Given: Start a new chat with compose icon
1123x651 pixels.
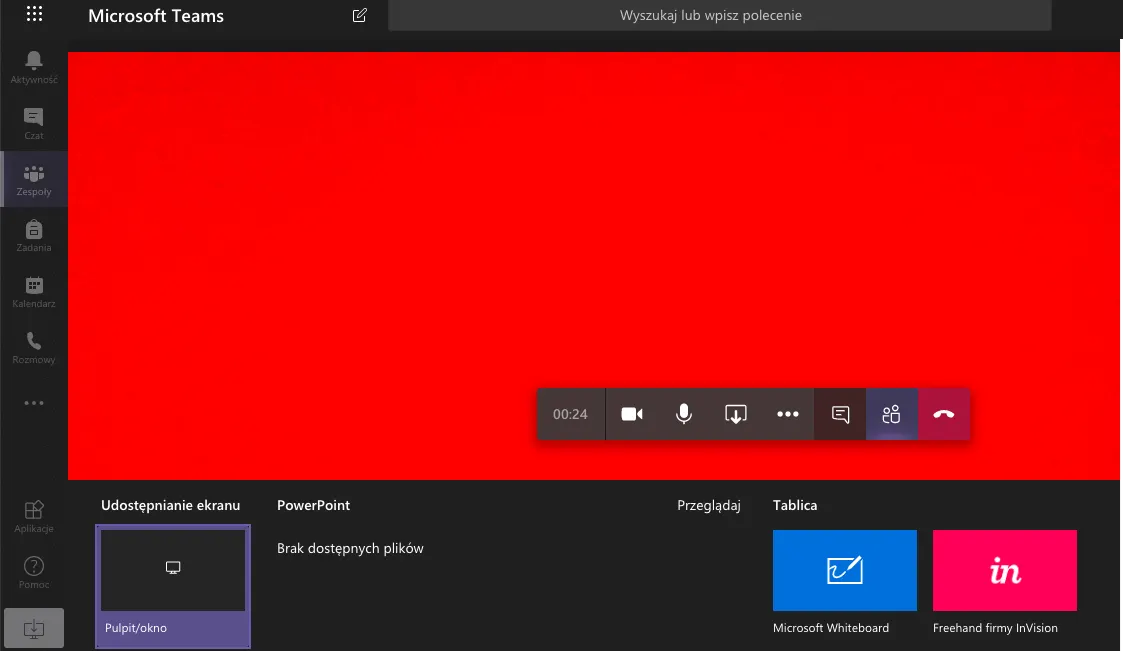Looking at the screenshot, I should (x=360, y=15).
